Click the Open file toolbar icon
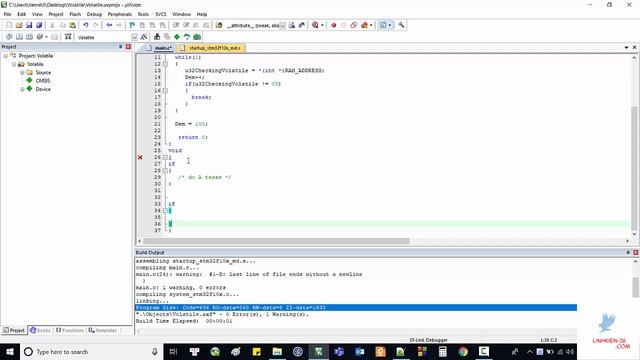The width and height of the screenshot is (640, 360). 19,25
